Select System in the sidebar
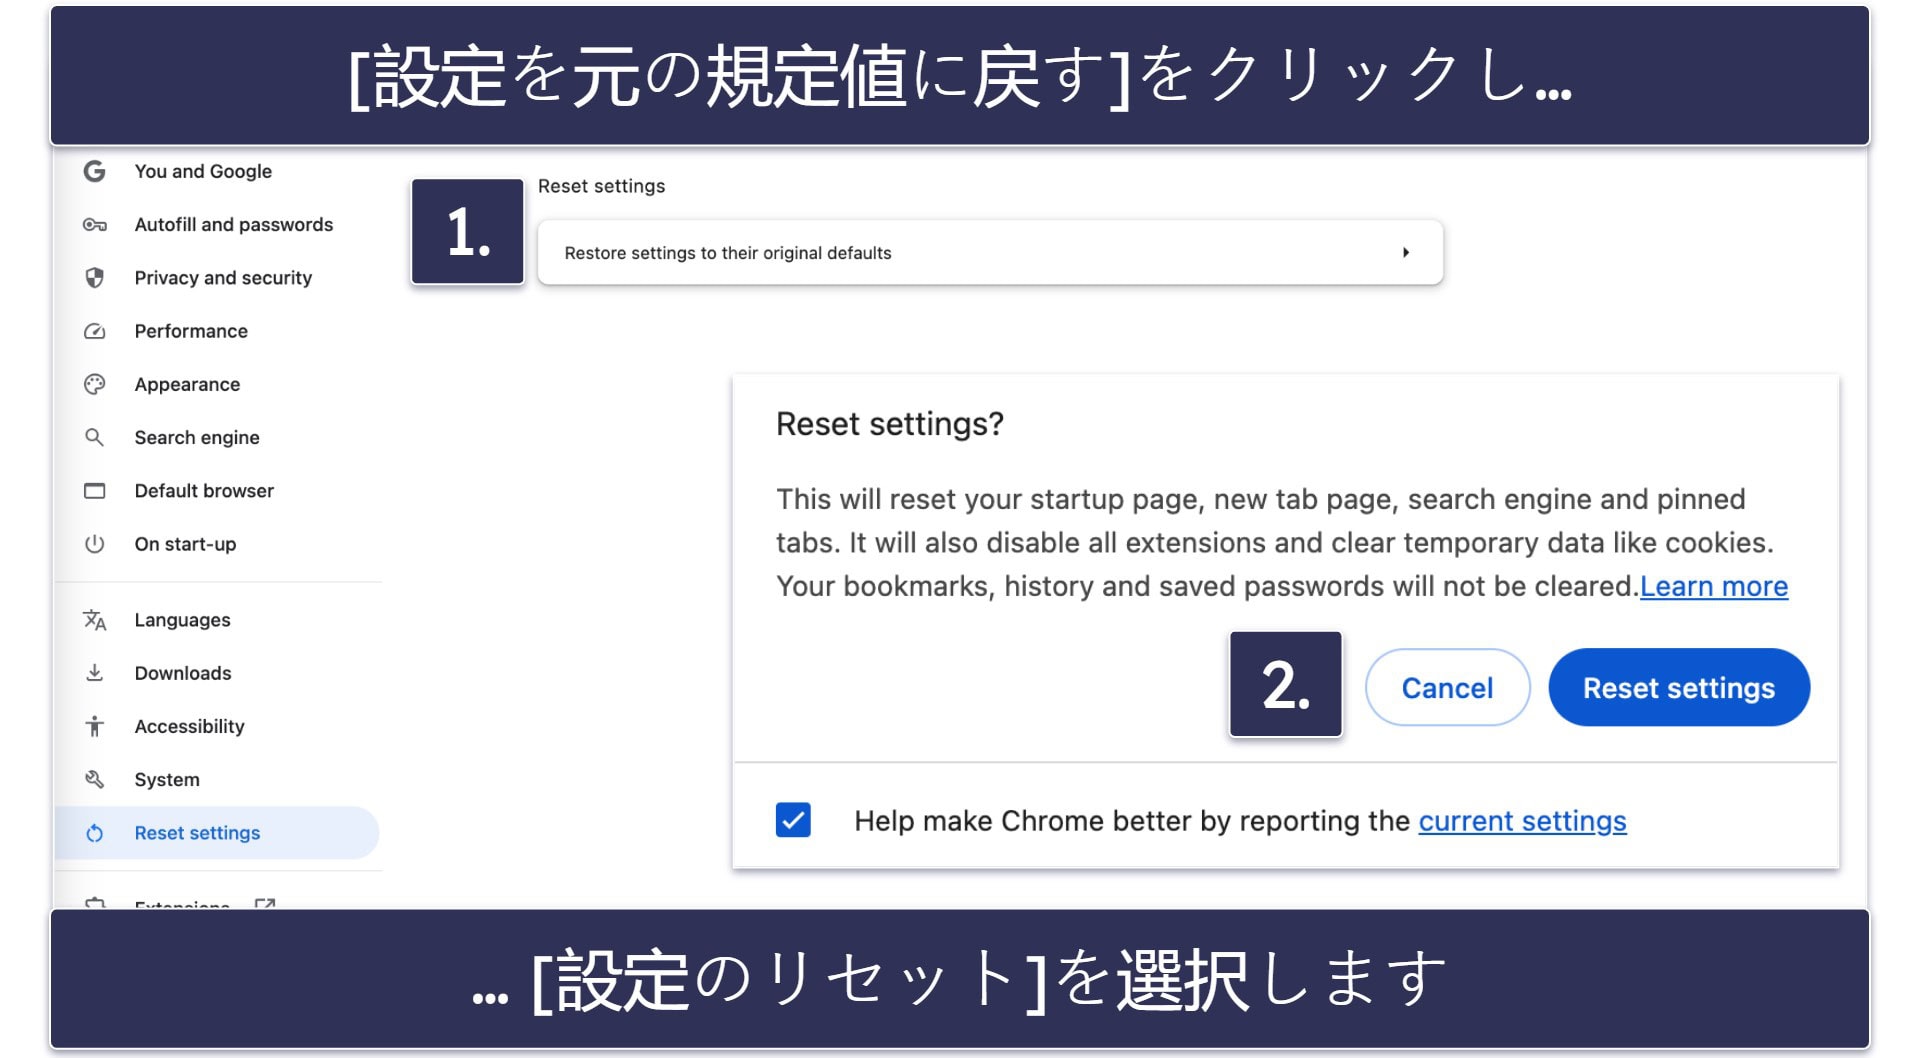The width and height of the screenshot is (1919, 1058). tap(167, 780)
